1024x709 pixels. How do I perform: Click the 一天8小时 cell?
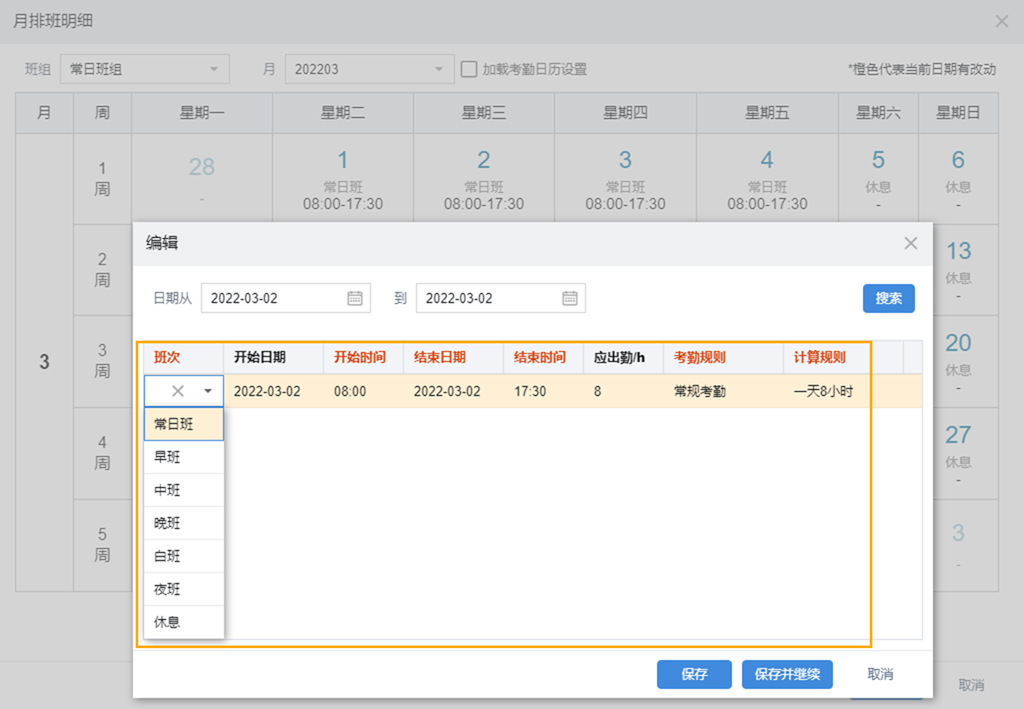point(824,392)
